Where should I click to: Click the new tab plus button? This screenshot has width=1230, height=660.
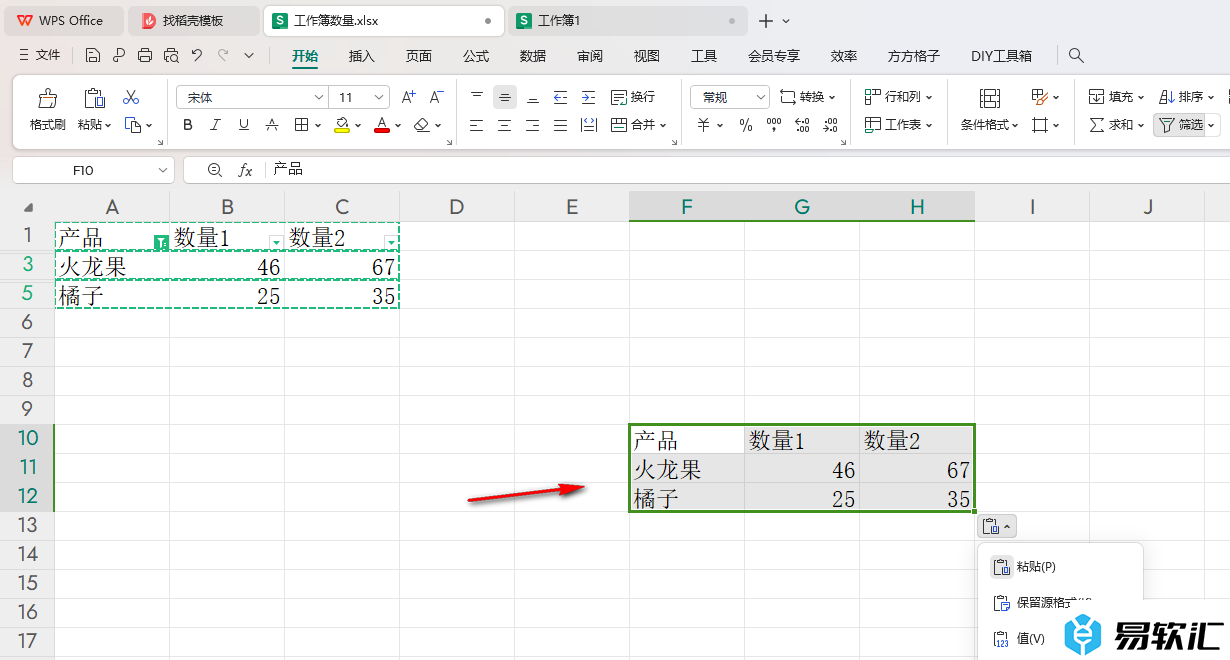[766, 20]
